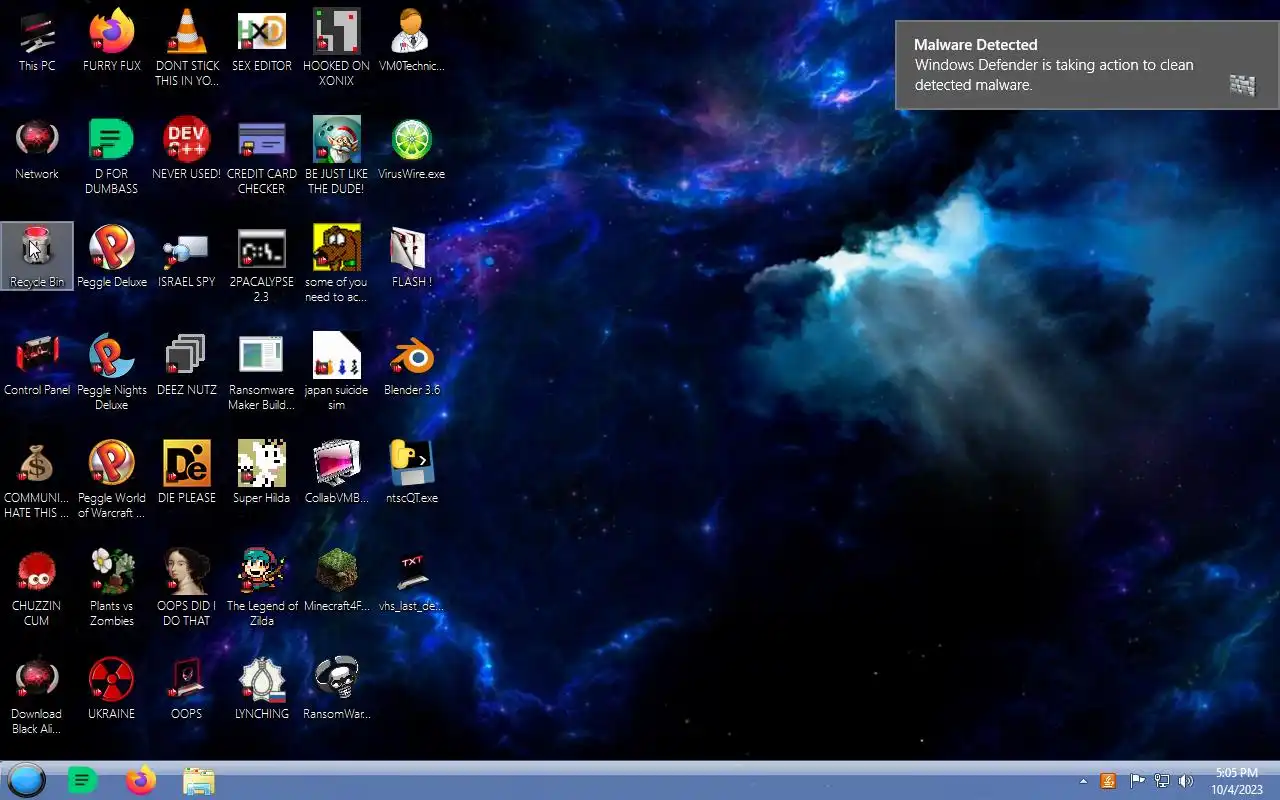Select the Minecraft4F... grass block icon
This screenshot has width=1280, height=800.
[x=337, y=582]
